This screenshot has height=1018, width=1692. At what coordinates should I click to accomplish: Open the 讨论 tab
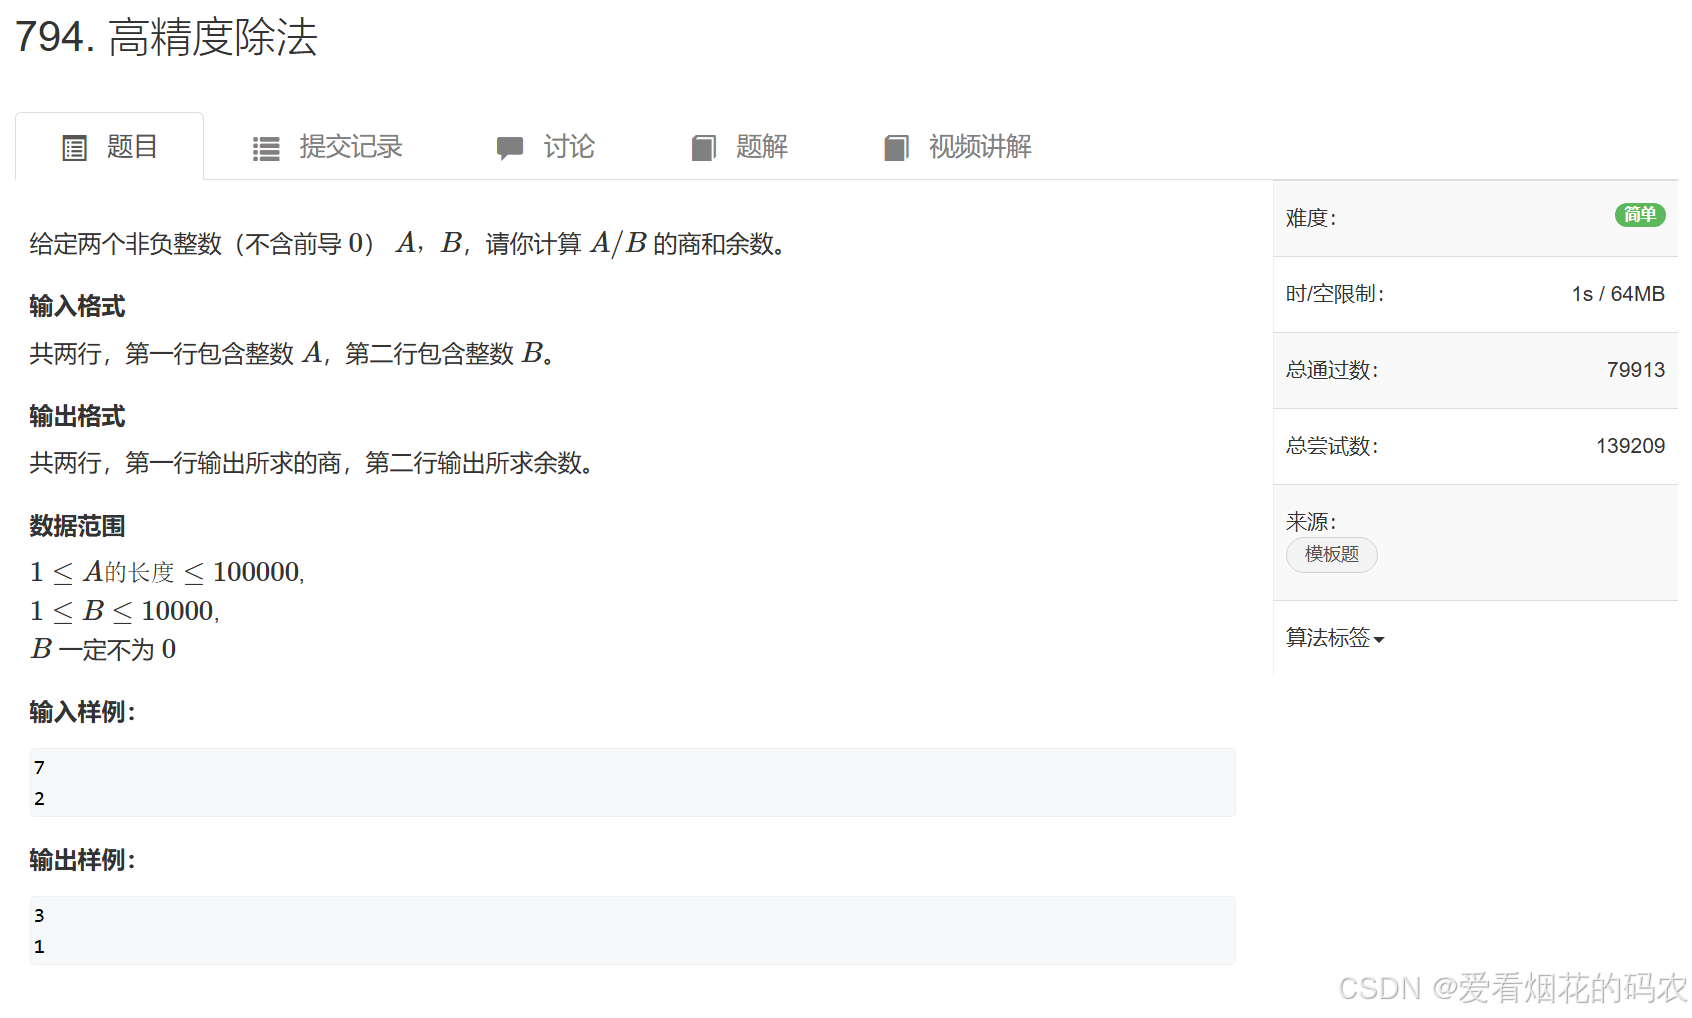click(545, 147)
